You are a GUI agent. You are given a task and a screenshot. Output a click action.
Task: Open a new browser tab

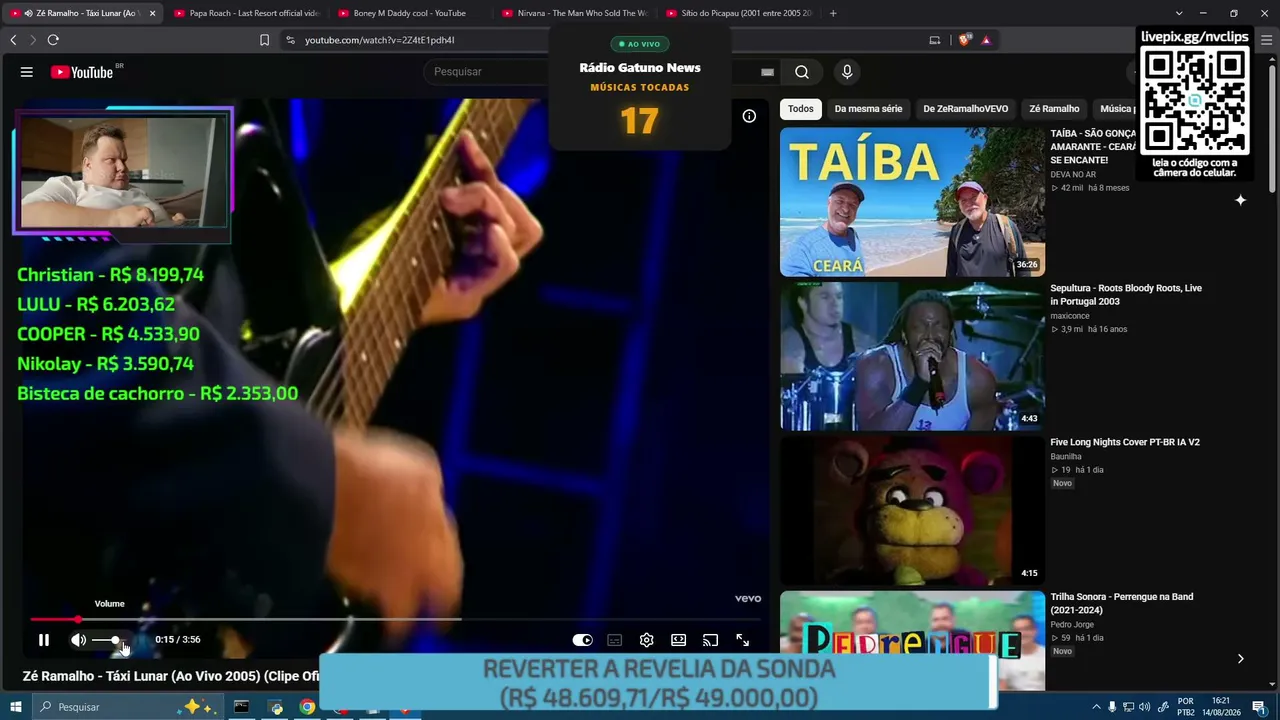833,13
